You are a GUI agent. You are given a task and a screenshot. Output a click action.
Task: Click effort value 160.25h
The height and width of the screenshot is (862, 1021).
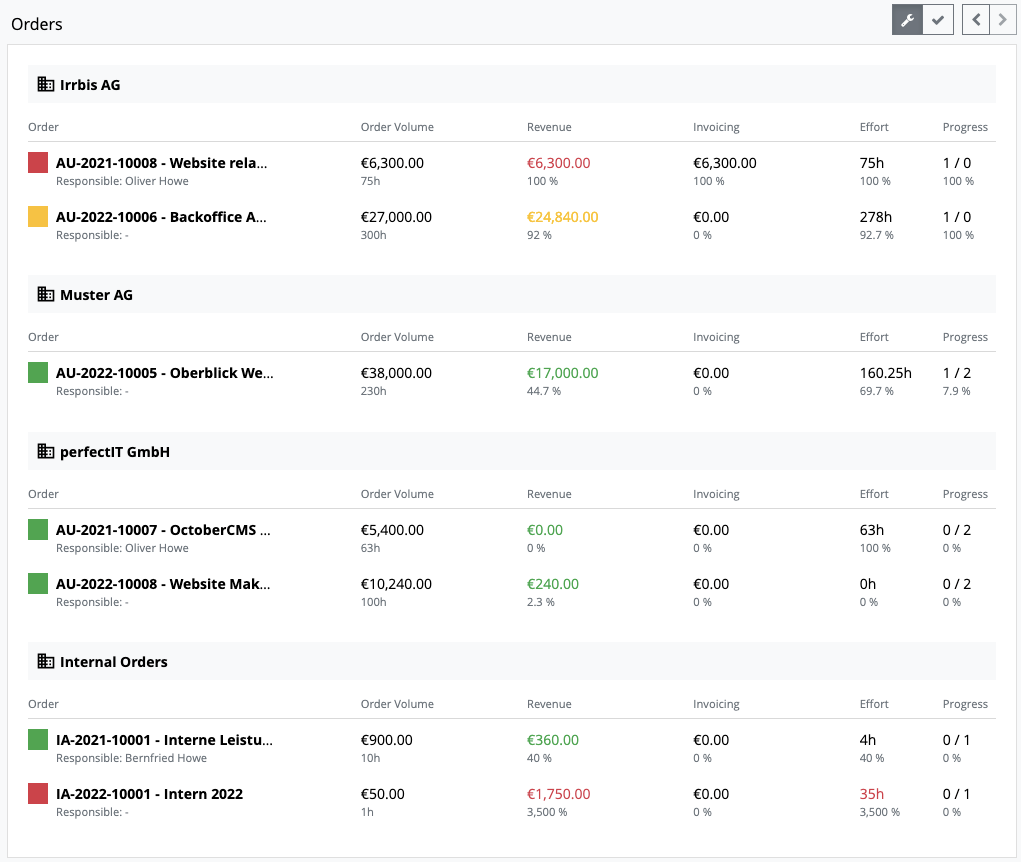(x=886, y=373)
